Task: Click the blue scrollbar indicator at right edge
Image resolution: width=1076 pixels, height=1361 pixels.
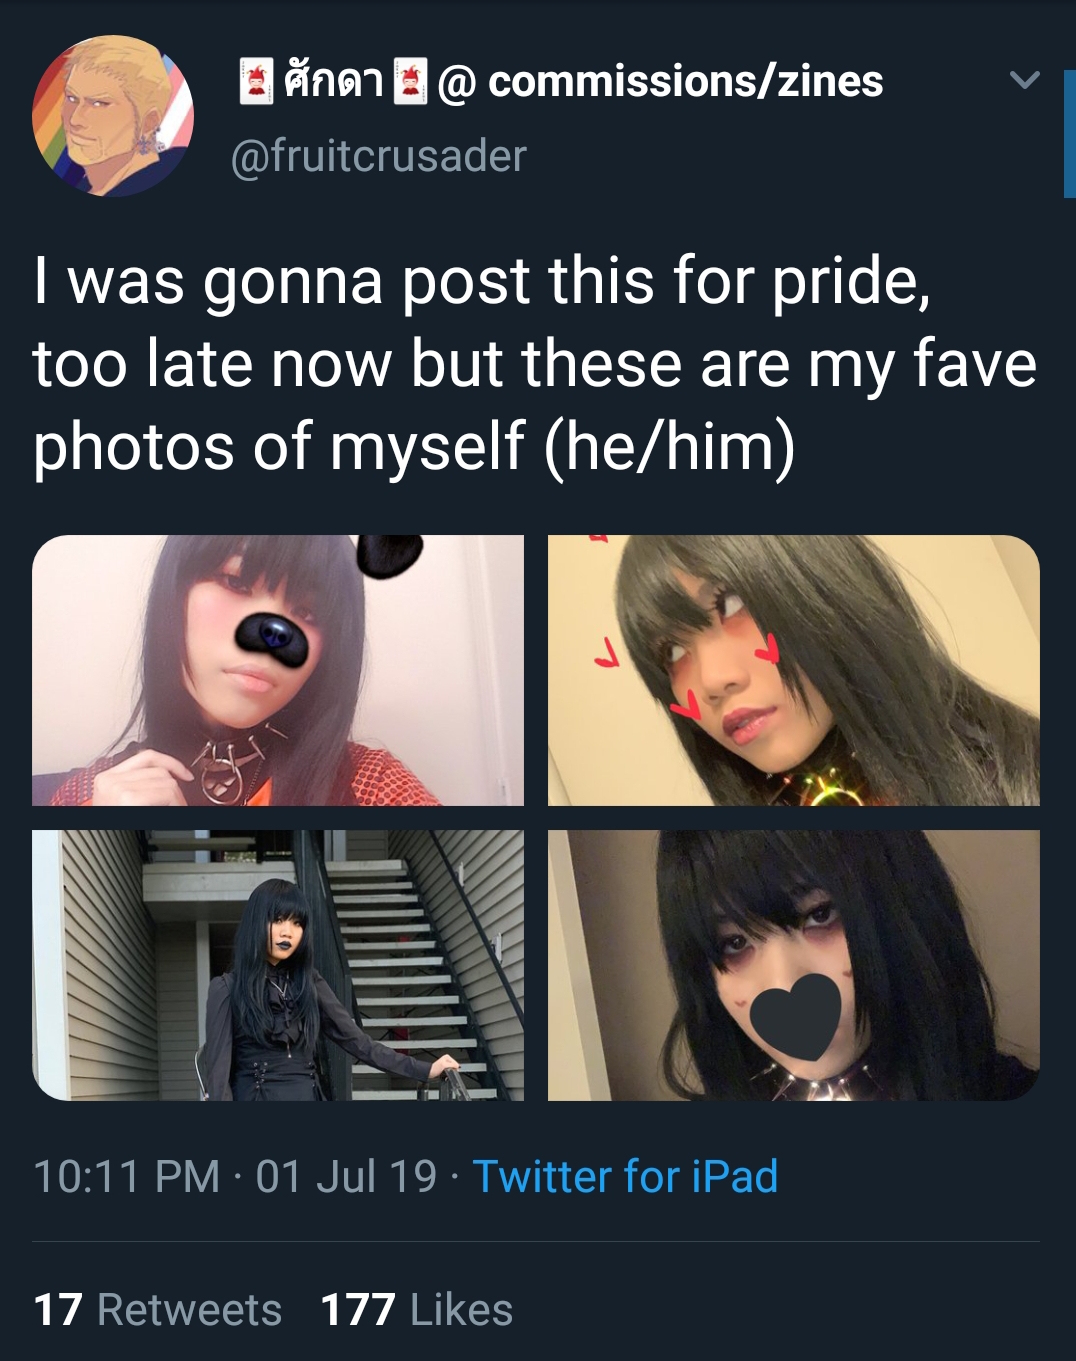Action: (1069, 134)
